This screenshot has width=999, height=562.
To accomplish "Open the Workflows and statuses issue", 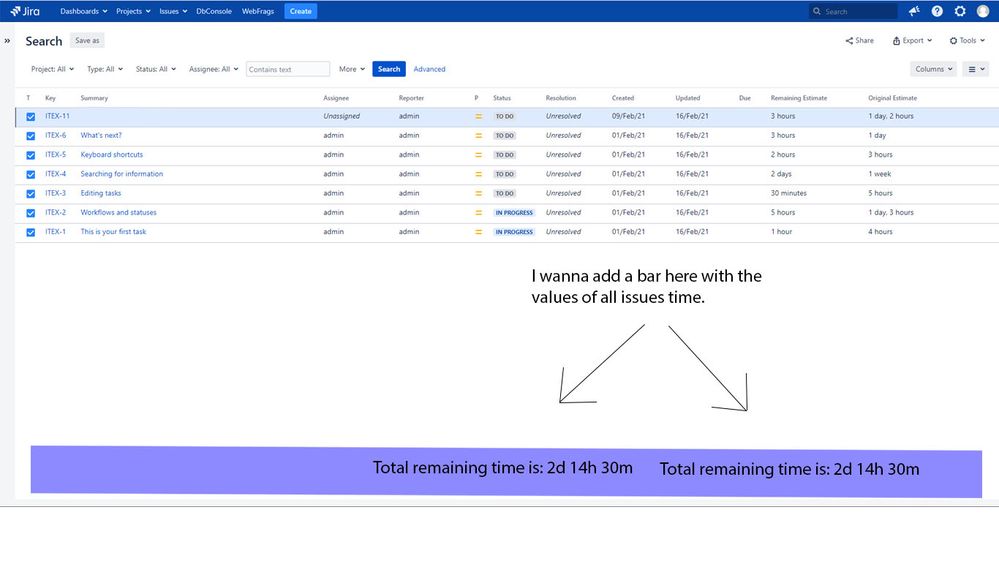I will coord(119,212).
